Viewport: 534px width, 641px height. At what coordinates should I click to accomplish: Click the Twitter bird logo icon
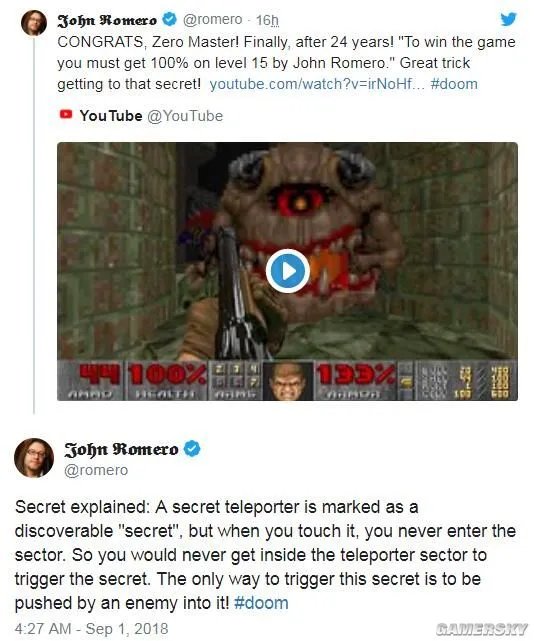point(508,19)
